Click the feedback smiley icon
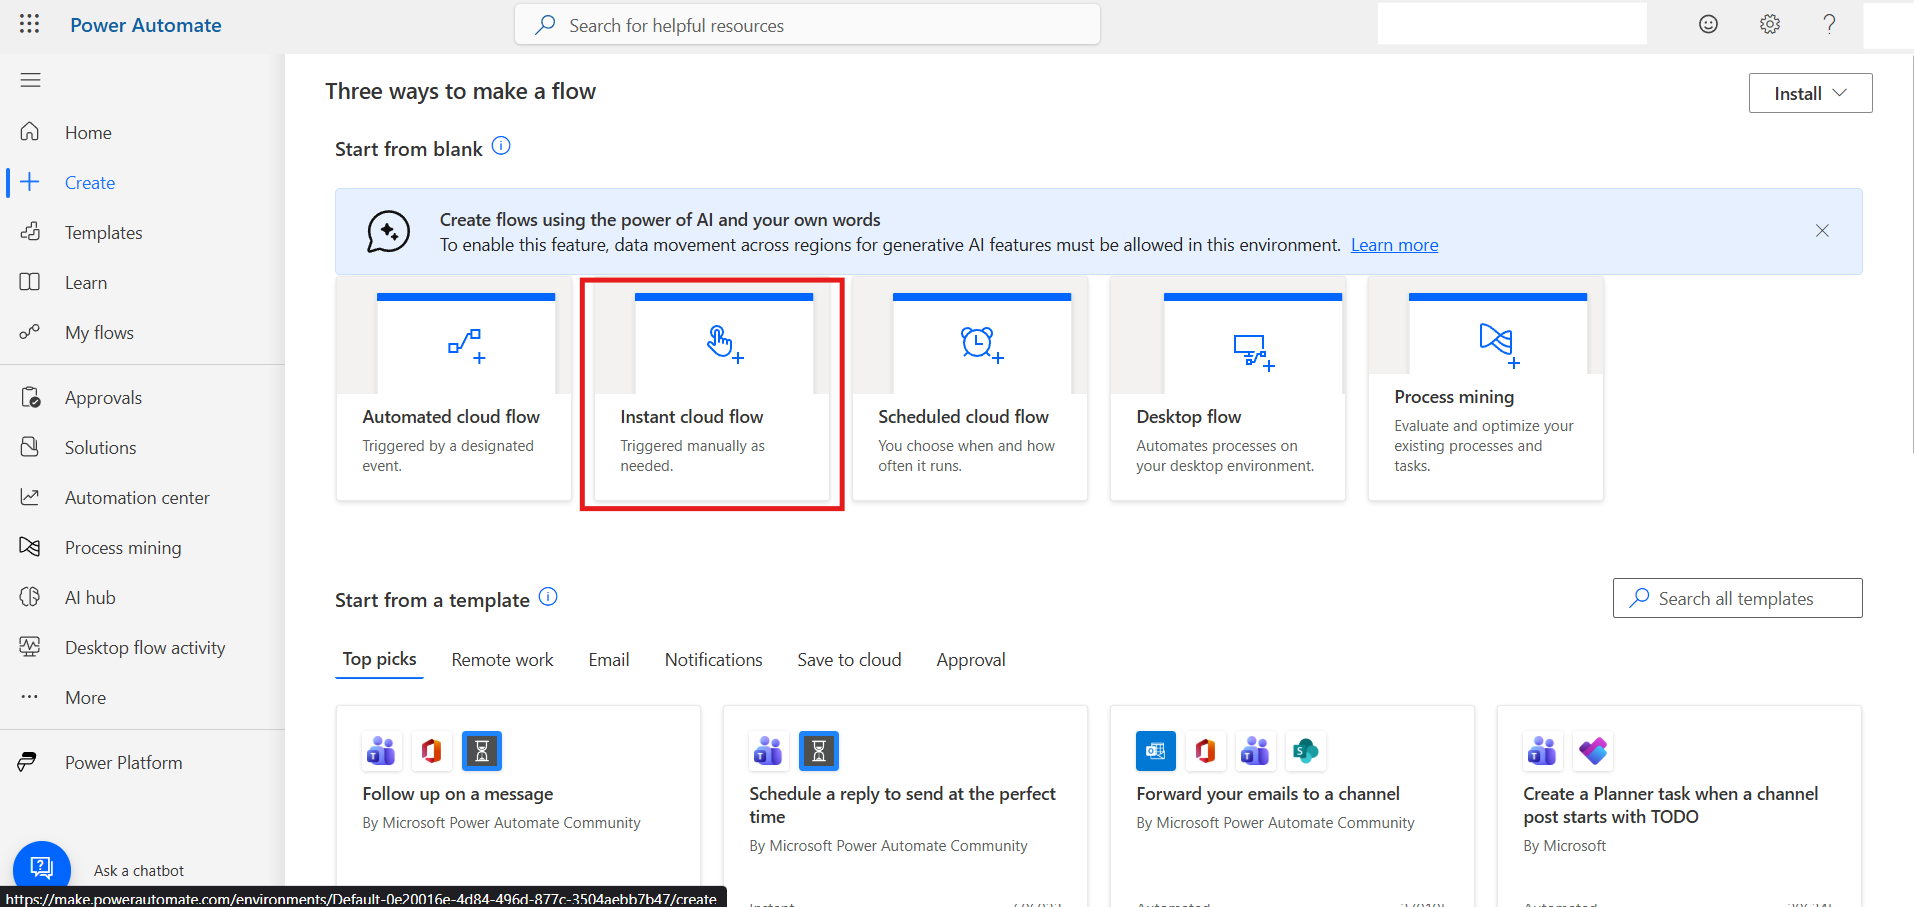Screen dimensions: 1916x907 click(1707, 23)
